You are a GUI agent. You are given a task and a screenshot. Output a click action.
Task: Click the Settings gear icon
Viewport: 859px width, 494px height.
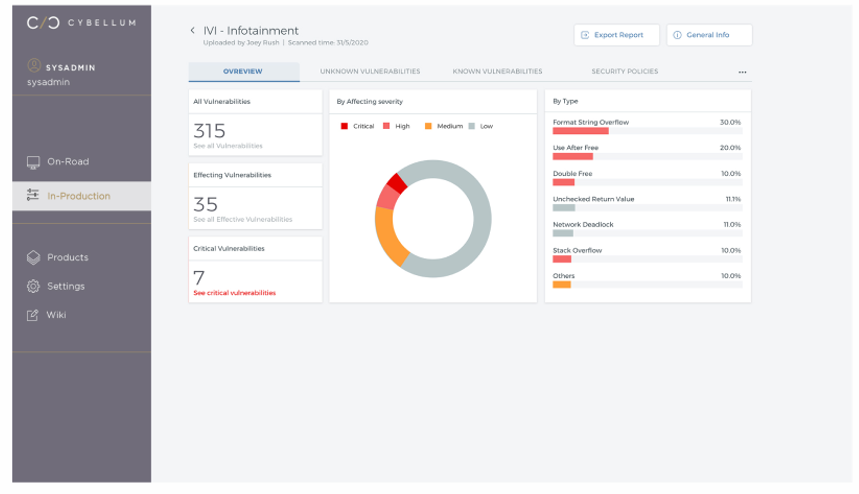[33, 286]
